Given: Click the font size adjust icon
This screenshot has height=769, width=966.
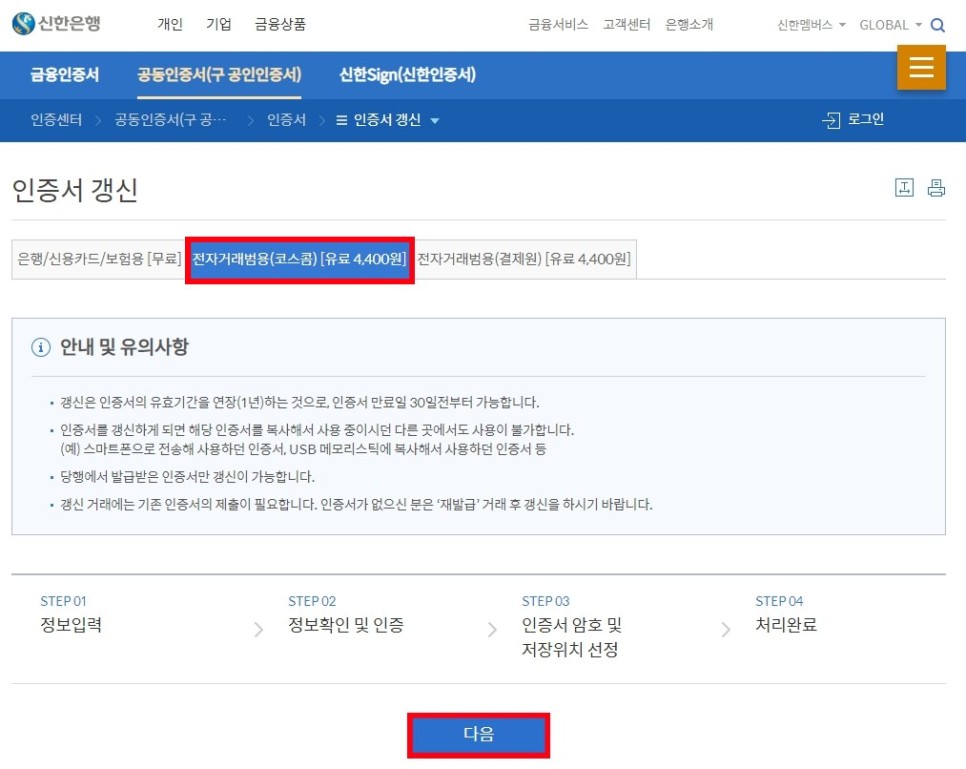Looking at the screenshot, I should (x=904, y=187).
